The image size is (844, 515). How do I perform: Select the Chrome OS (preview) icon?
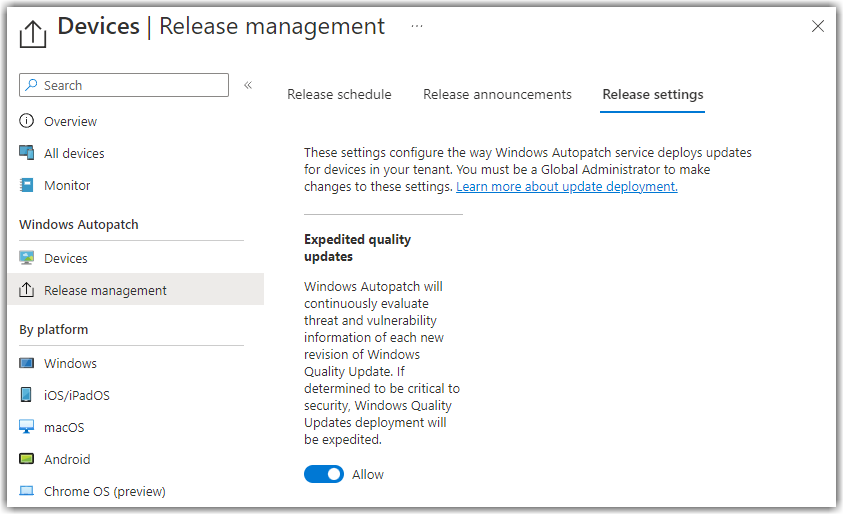point(26,491)
